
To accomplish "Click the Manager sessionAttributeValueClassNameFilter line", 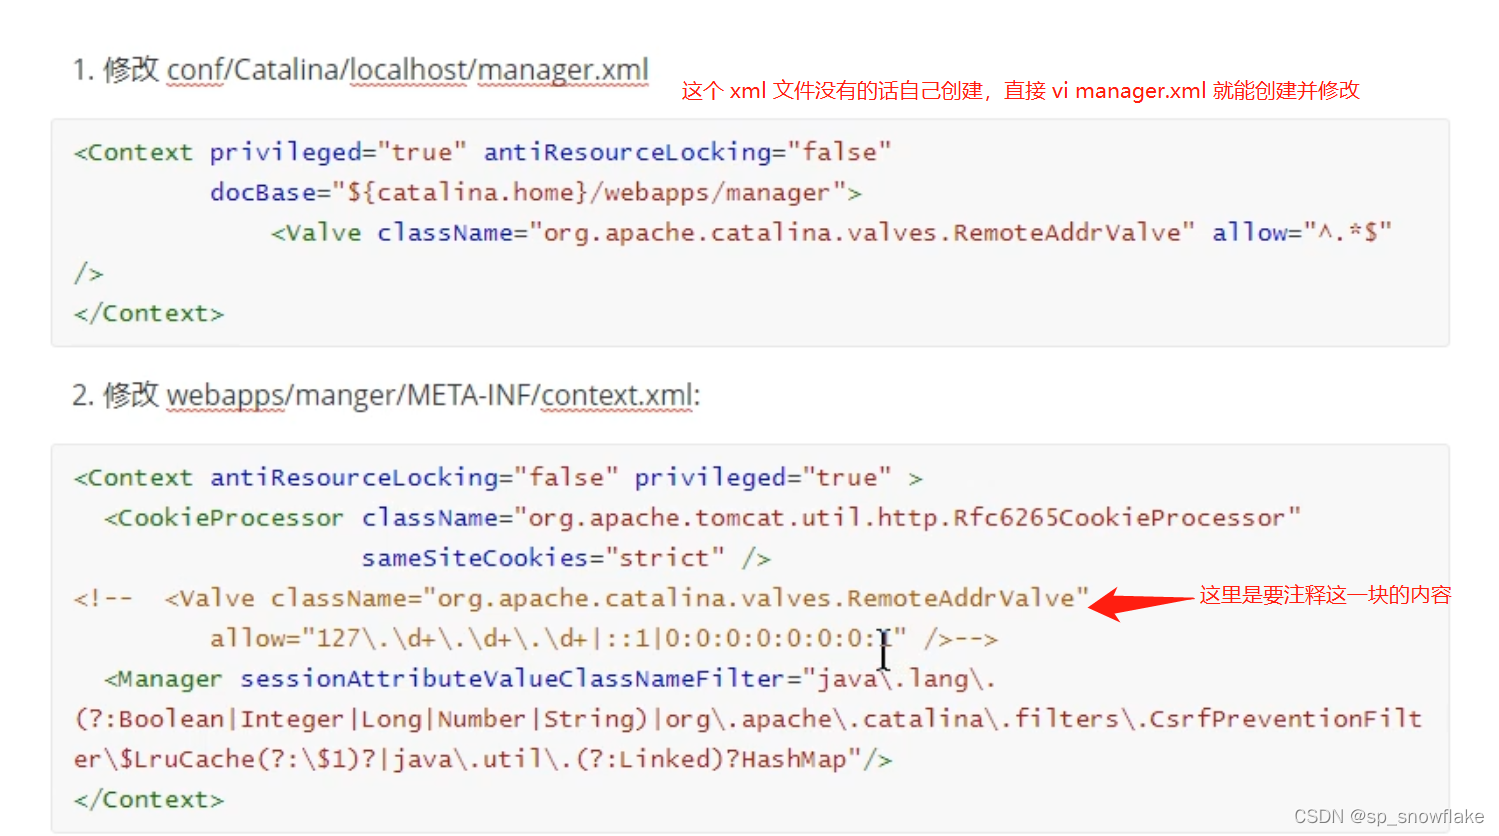I will (550, 679).
